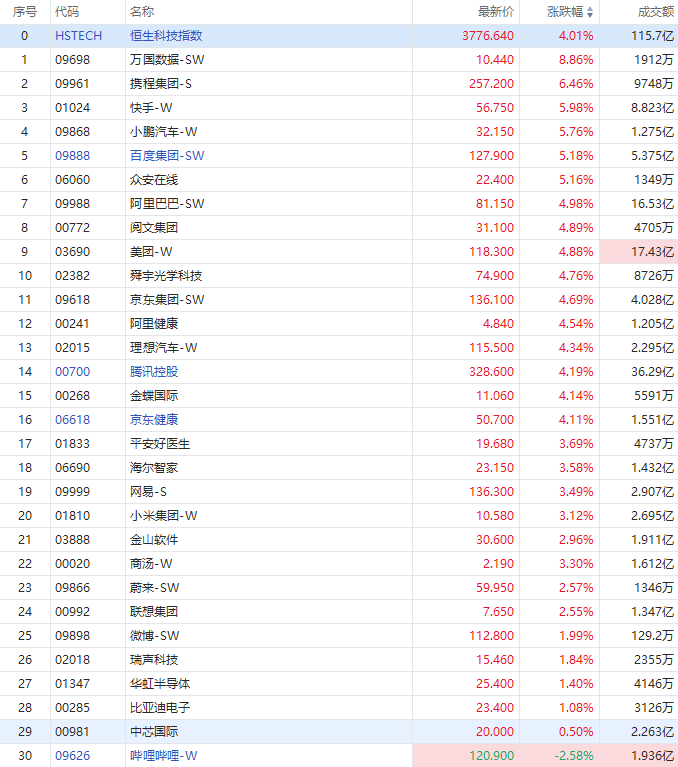Select 比亚迪电子 row name
The height and width of the screenshot is (767, 678).
[160, 707]
